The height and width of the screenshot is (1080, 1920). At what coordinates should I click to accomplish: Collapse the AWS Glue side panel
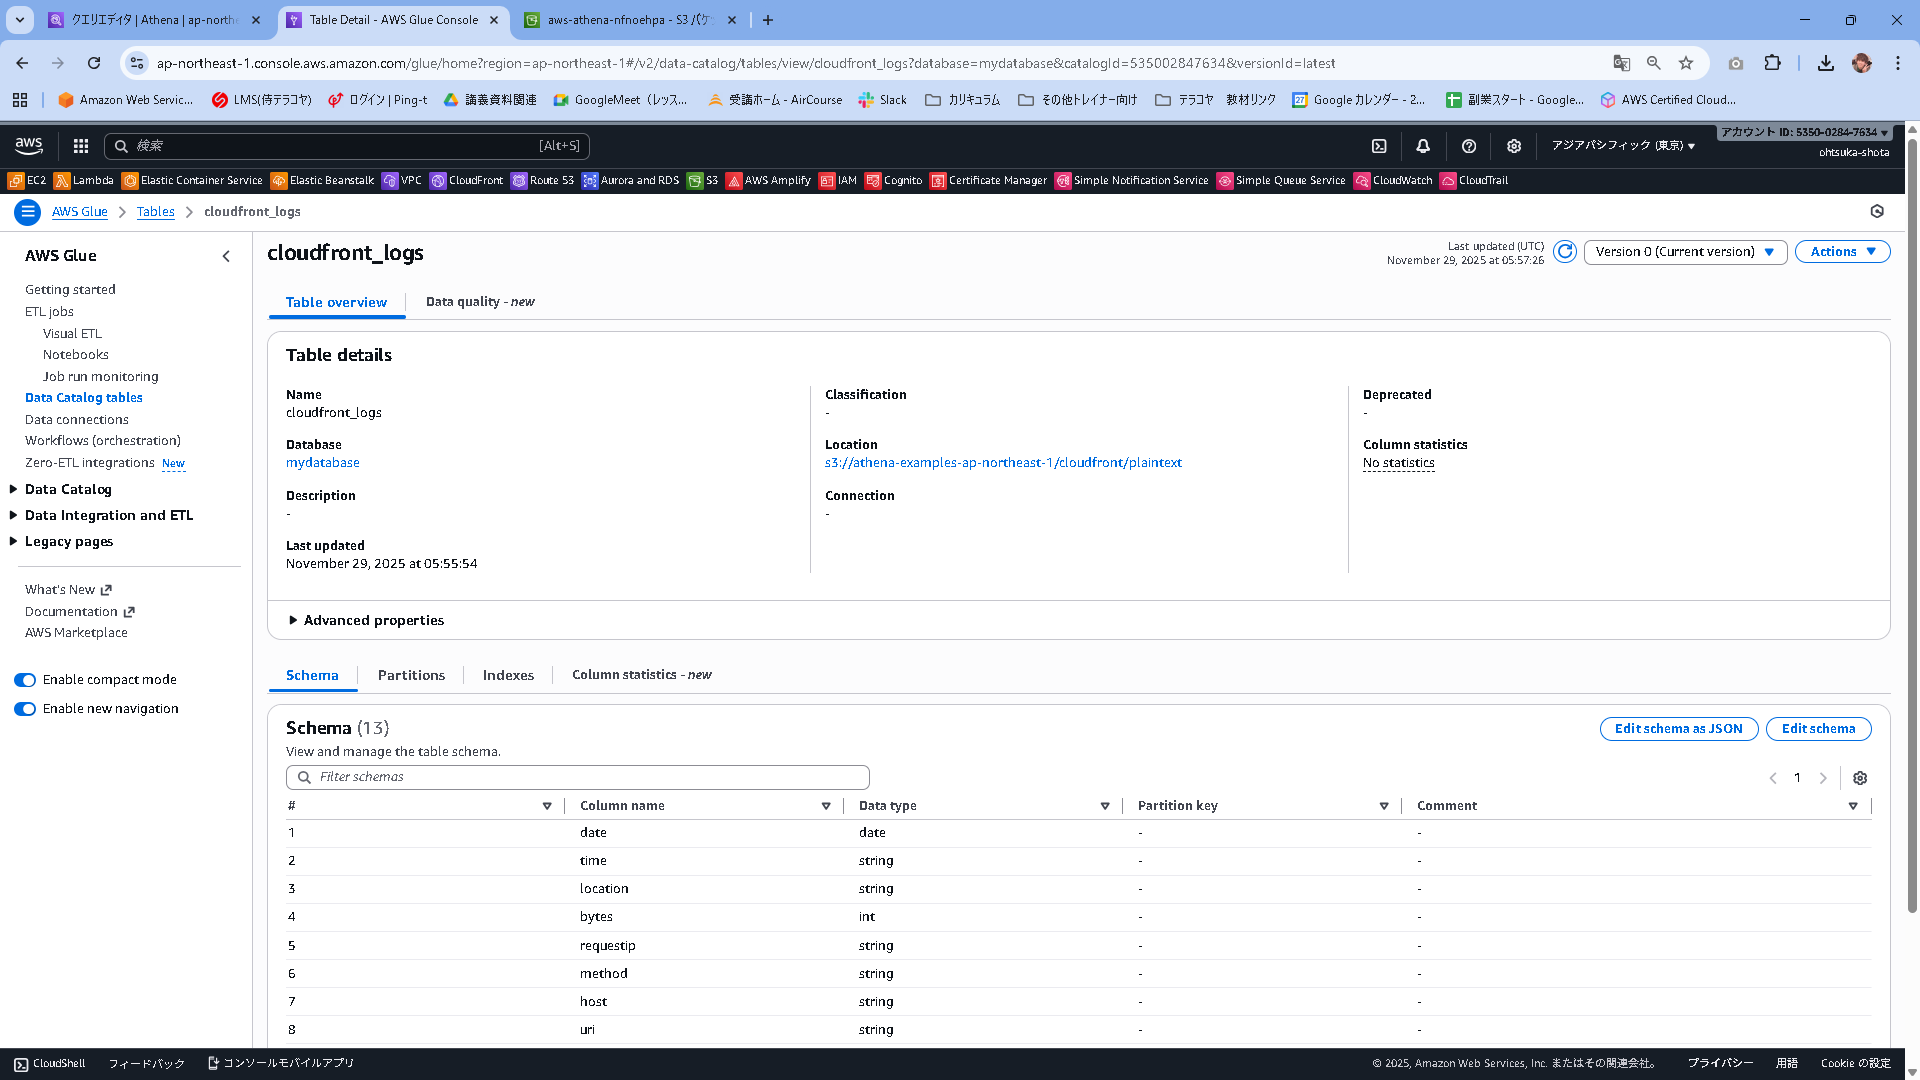coord(226,256)
